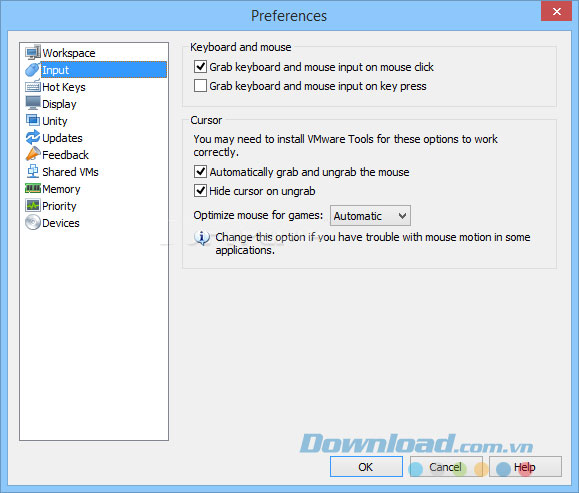Select the Input category label
Viewport: 579px width, 493px height.
(55, 70)
